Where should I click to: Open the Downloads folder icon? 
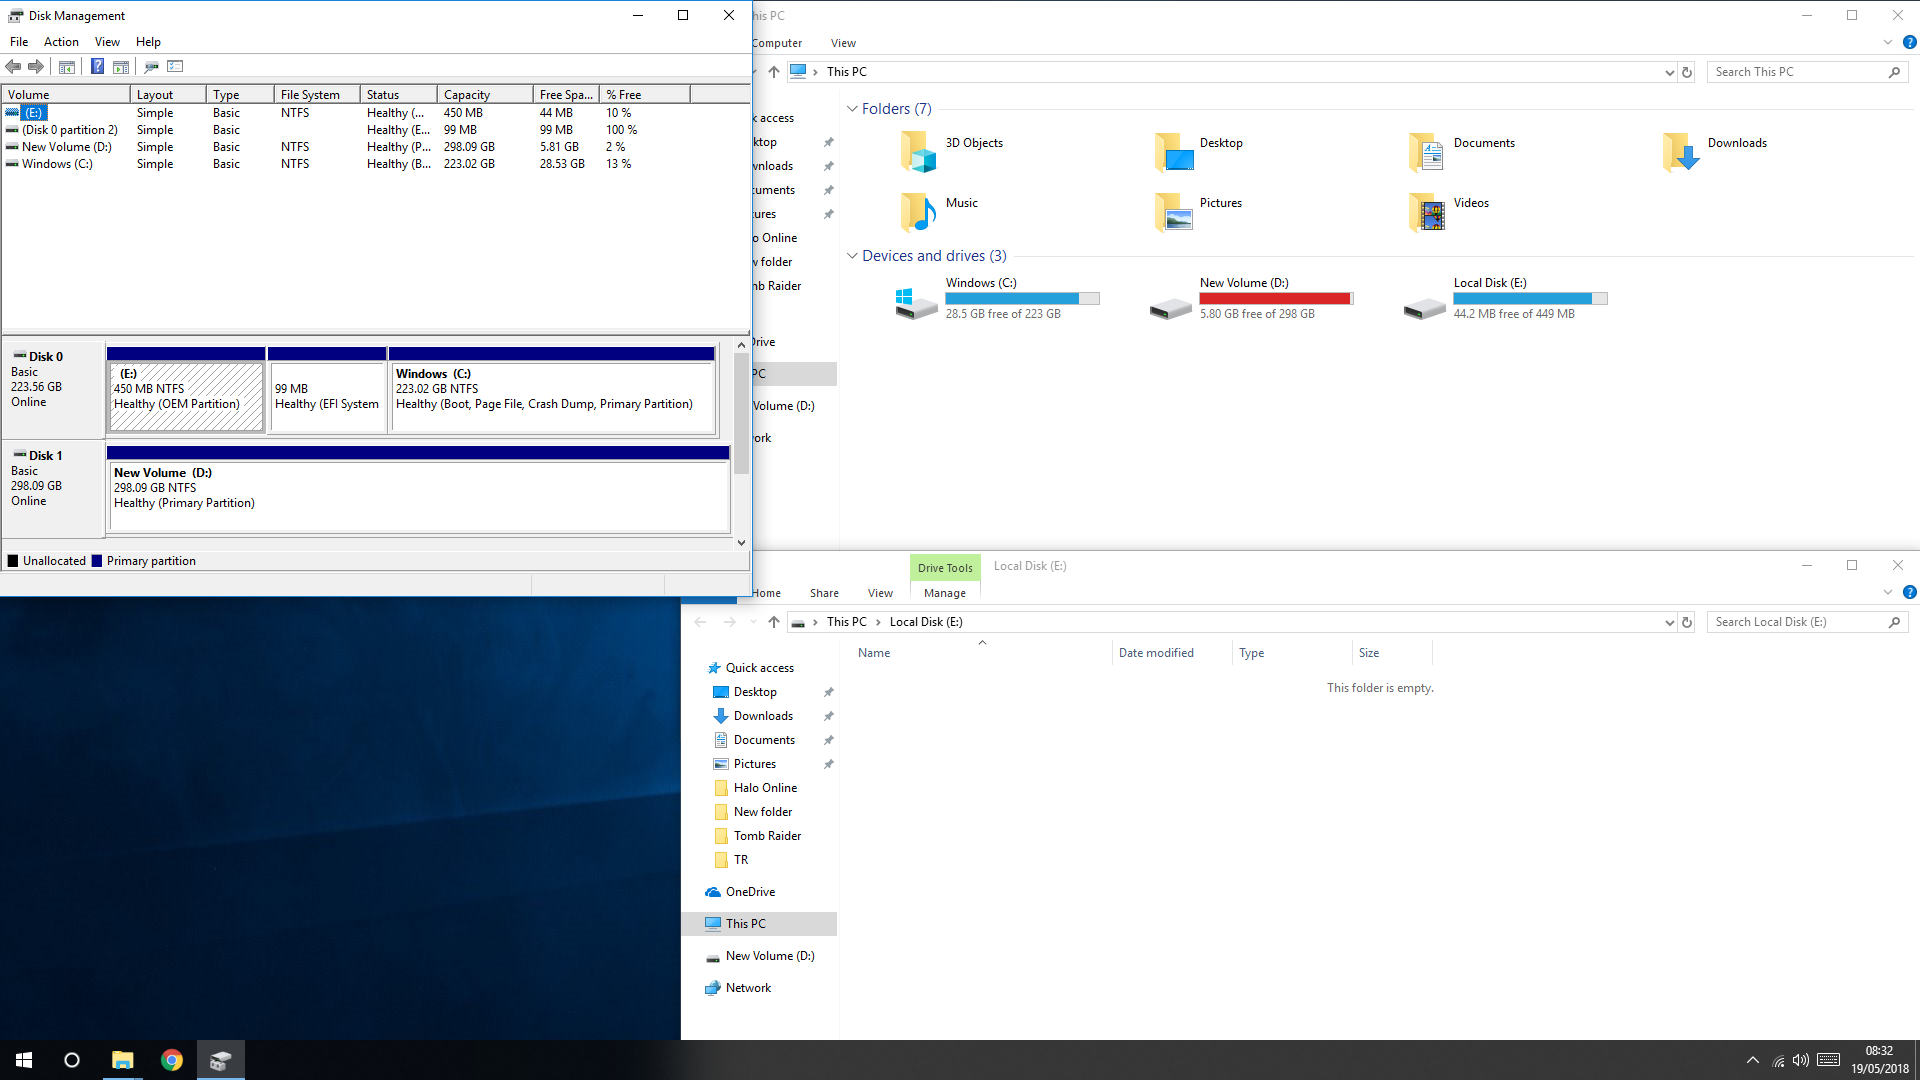point(1681,152)
